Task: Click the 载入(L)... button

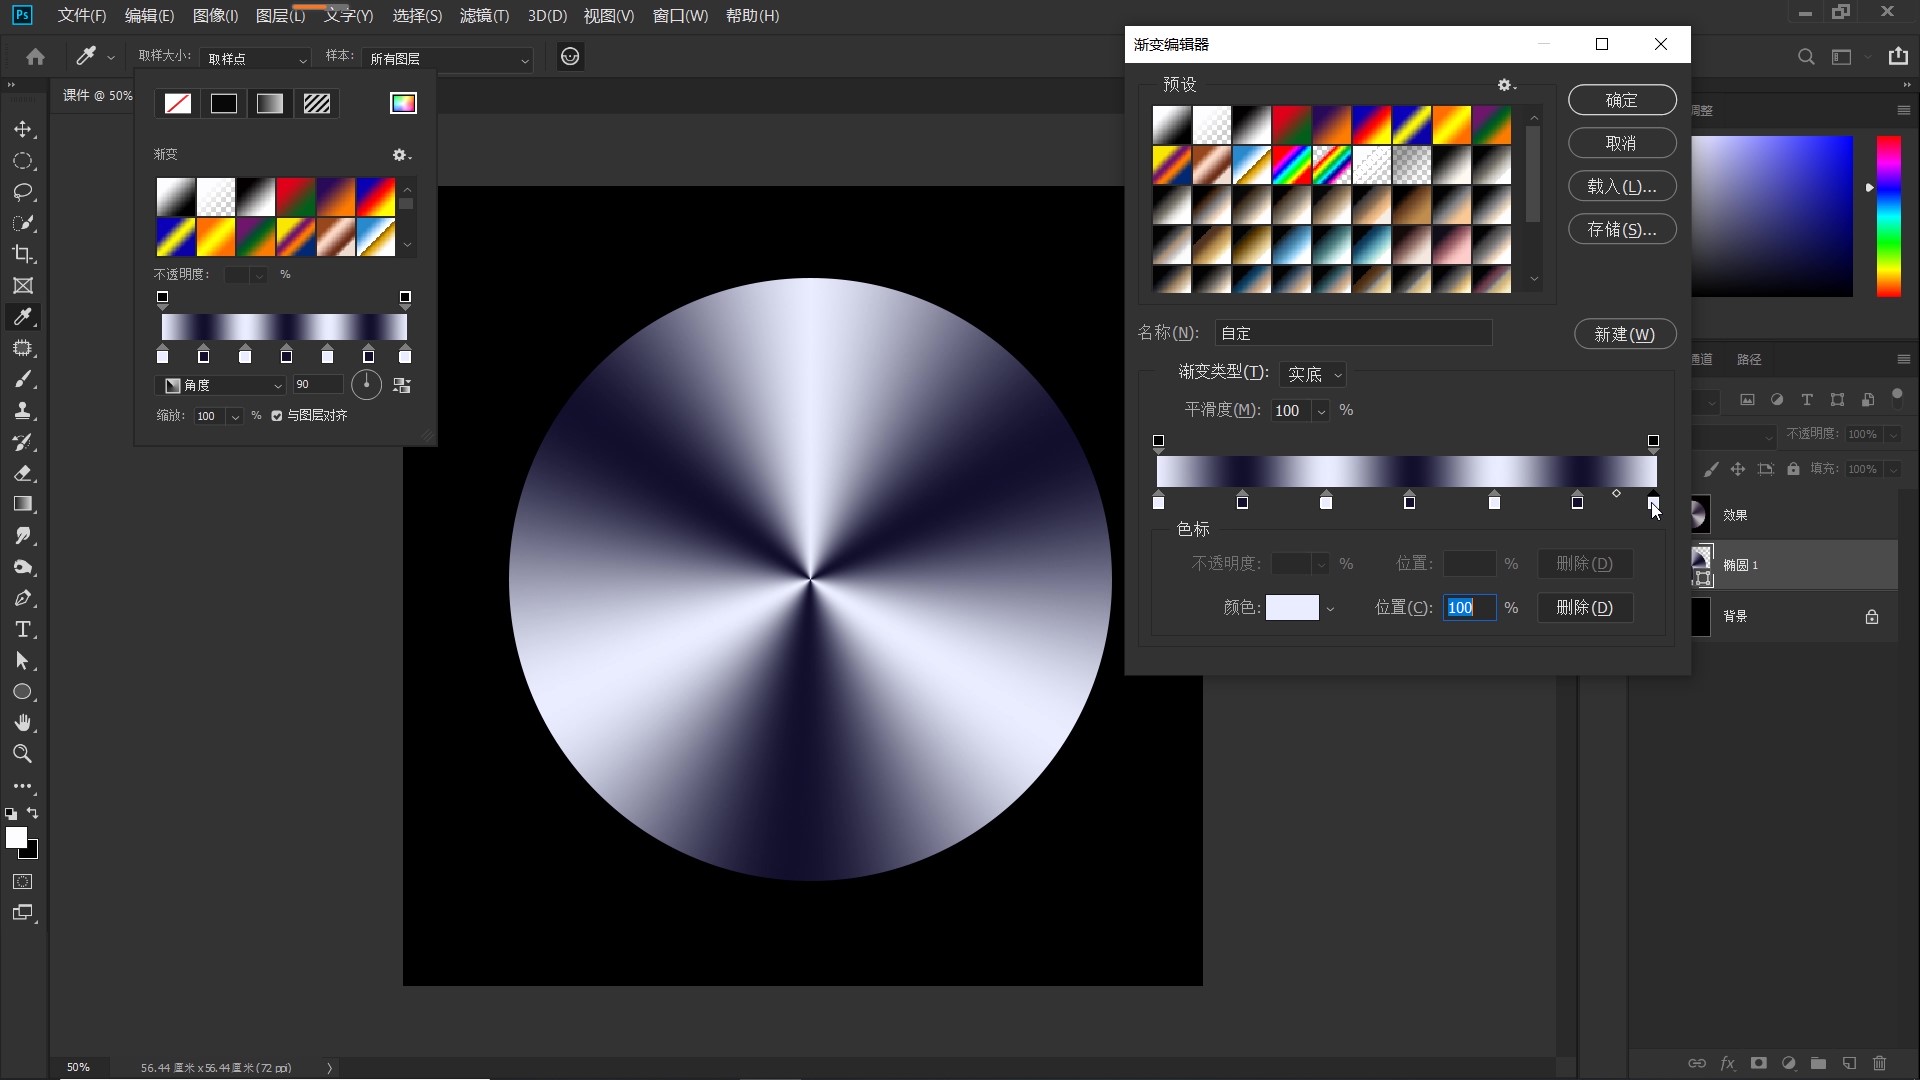Action: coord(1622,186)
